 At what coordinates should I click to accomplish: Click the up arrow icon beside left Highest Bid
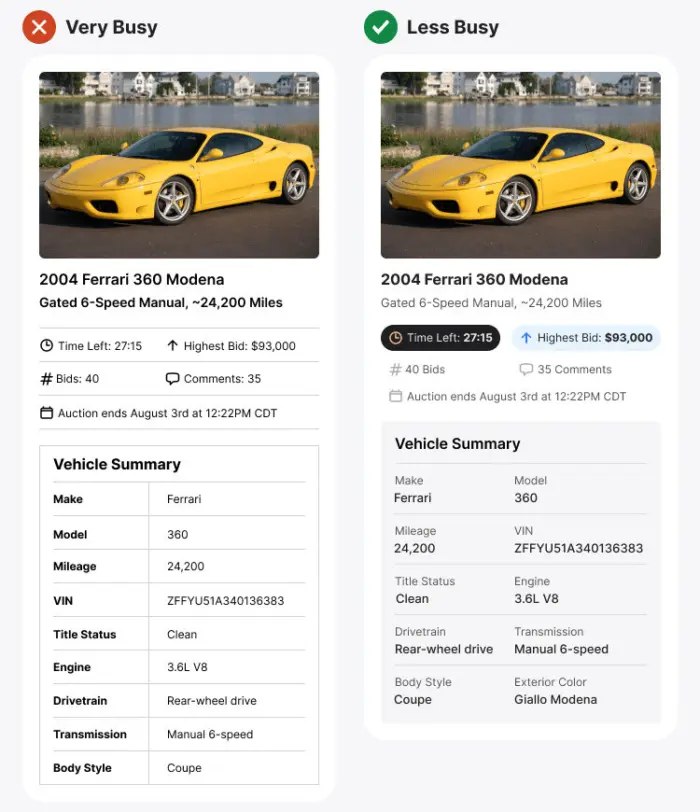172,346
